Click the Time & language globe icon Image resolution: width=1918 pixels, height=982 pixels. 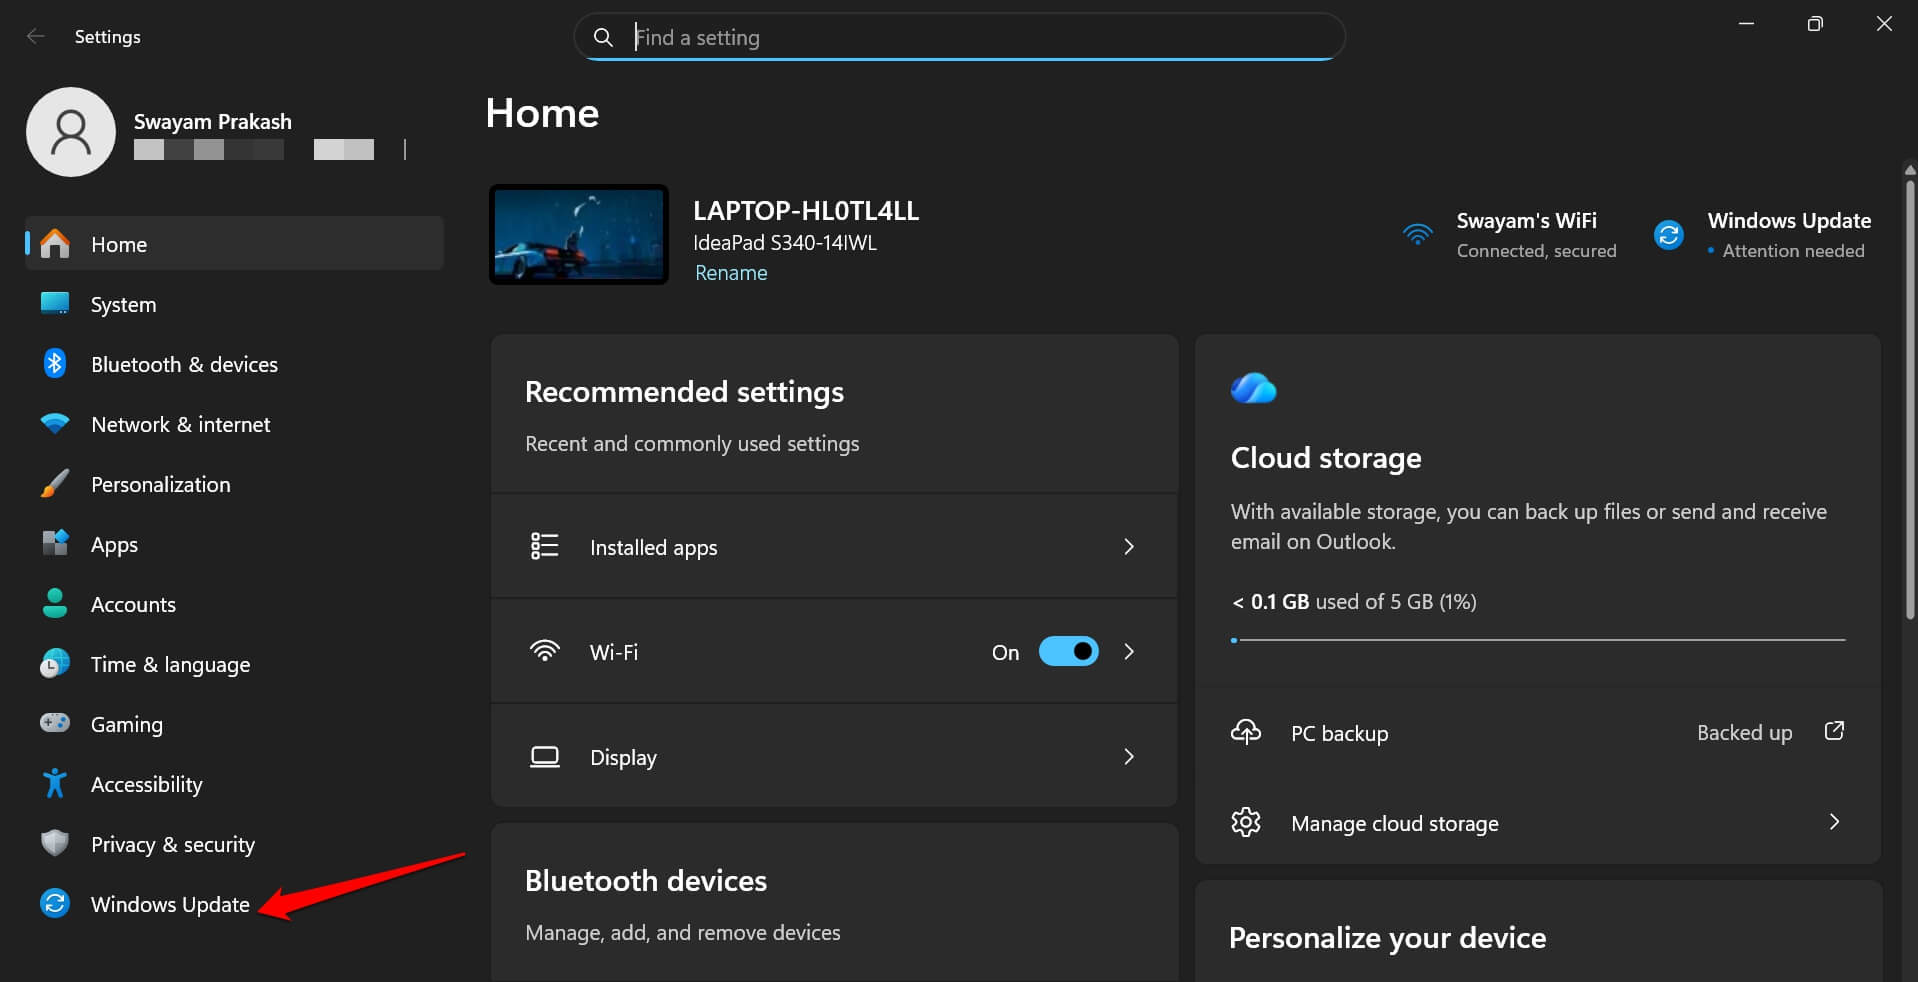click(55, 663)
